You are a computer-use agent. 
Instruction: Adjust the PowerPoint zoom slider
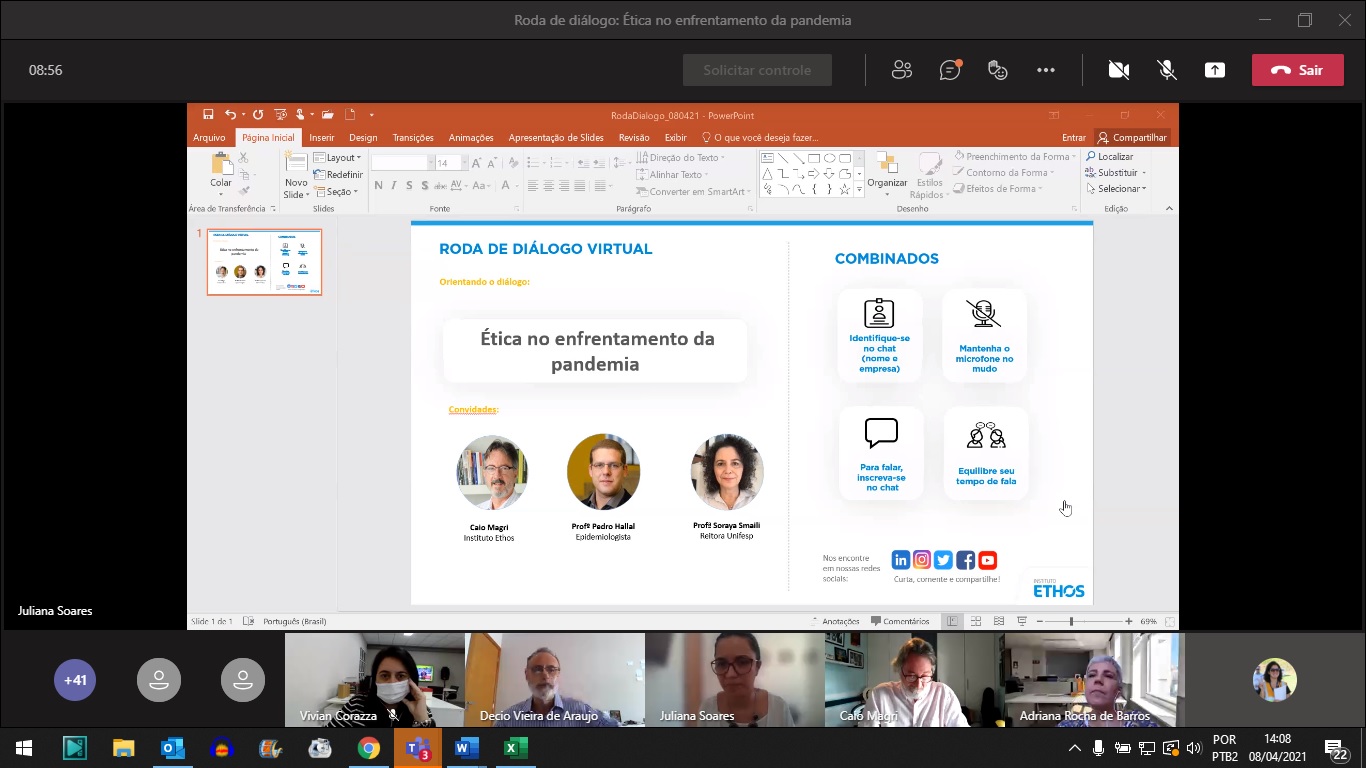point(1071,621)
